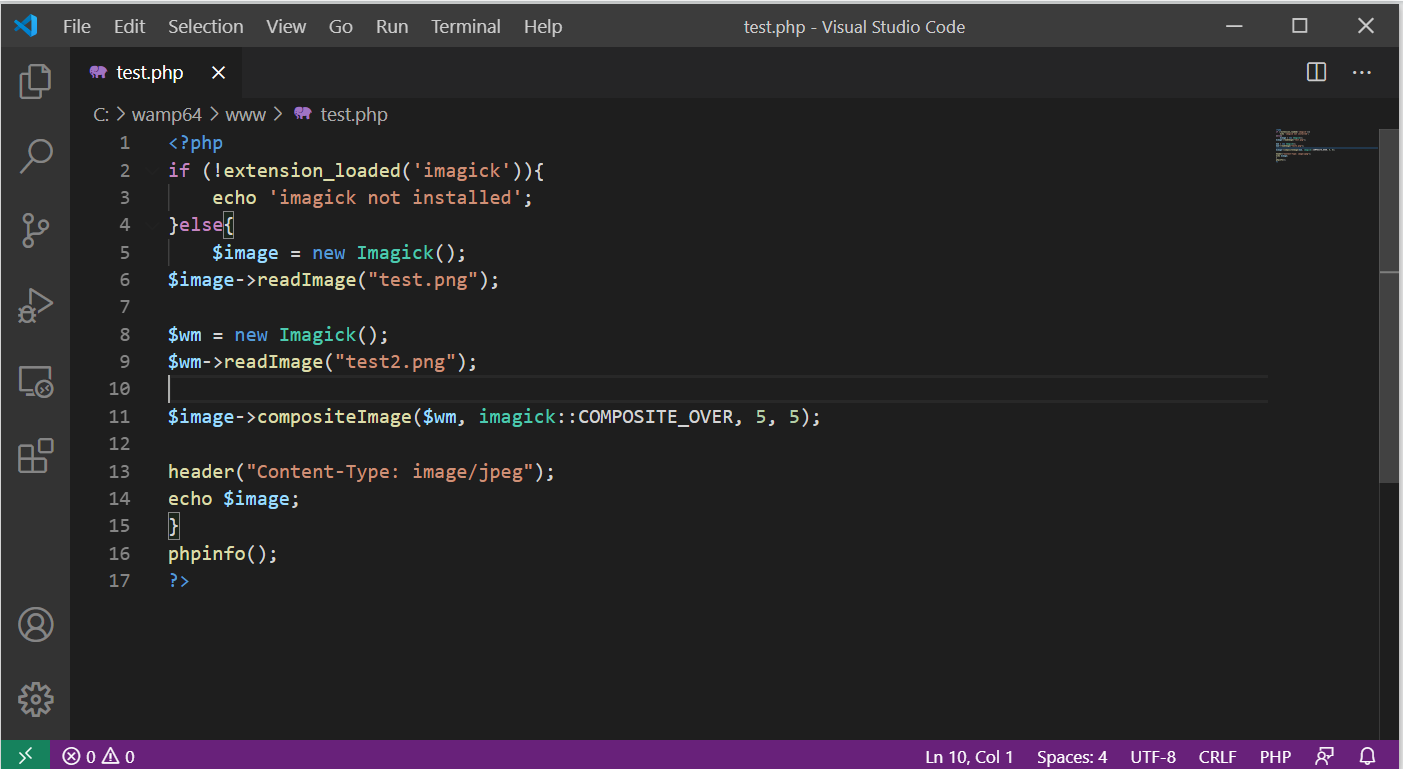This screenshot has width=1403, height=769.
Task: Open the Terminal menu
Action: point(466,27)
